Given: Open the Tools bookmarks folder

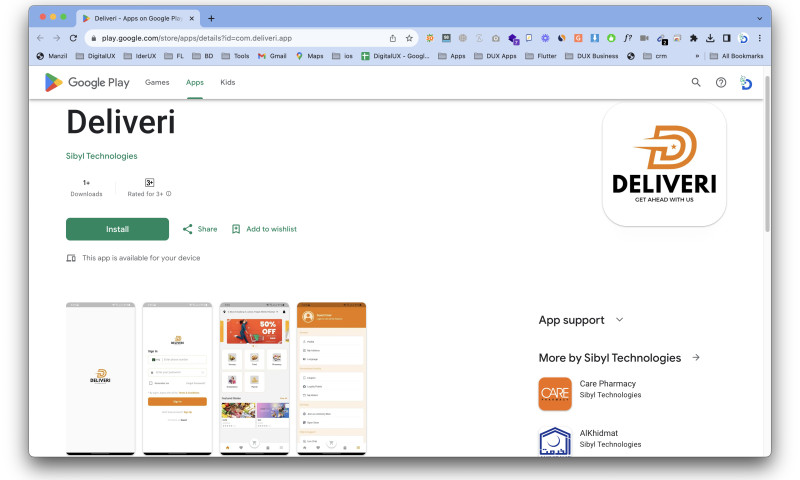Looking at the screenshot, I should click(236, 56).
